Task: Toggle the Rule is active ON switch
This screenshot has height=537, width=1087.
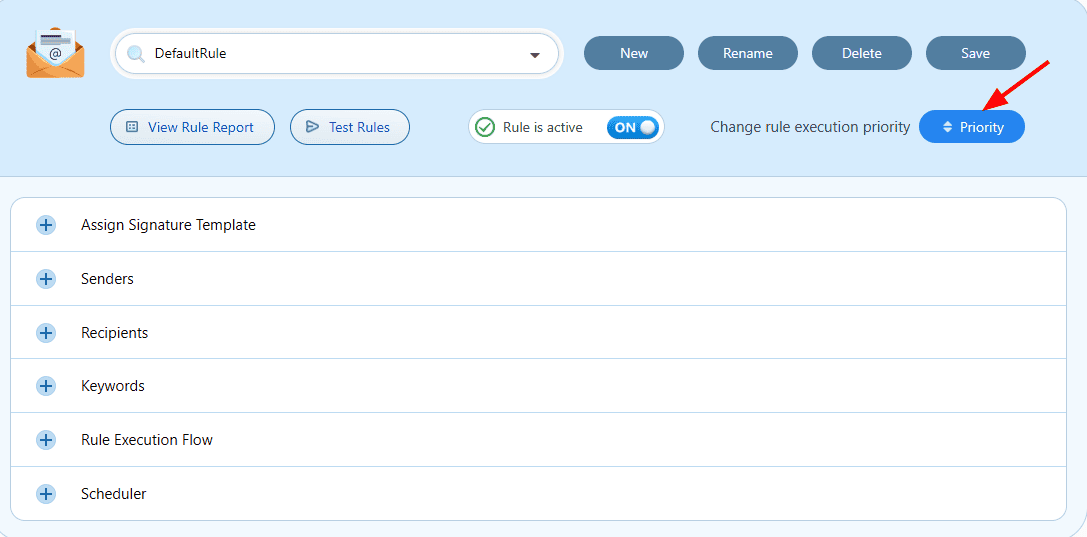Action: pos(633,127)
